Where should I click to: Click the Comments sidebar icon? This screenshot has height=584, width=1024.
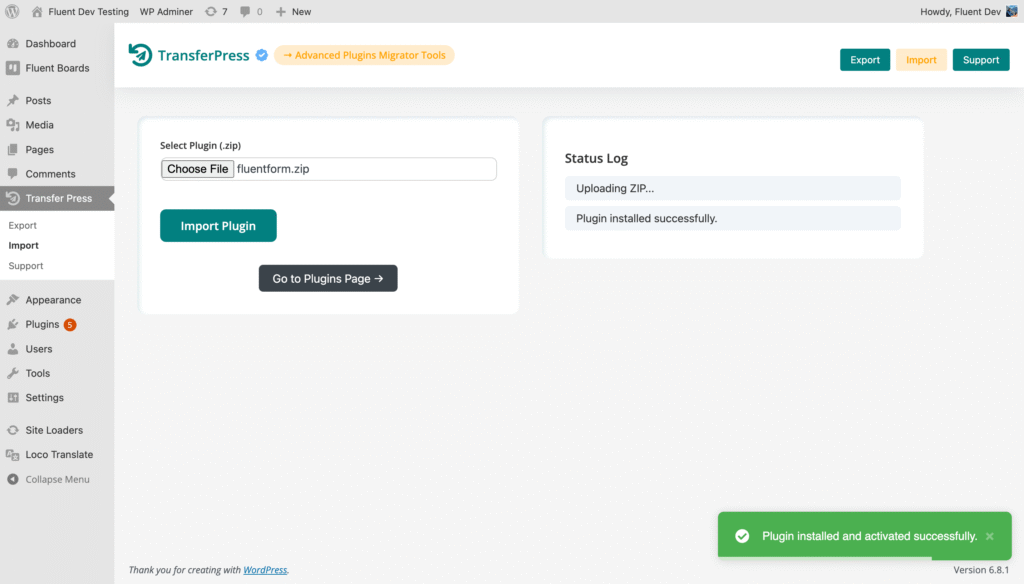tap(13, 174)
